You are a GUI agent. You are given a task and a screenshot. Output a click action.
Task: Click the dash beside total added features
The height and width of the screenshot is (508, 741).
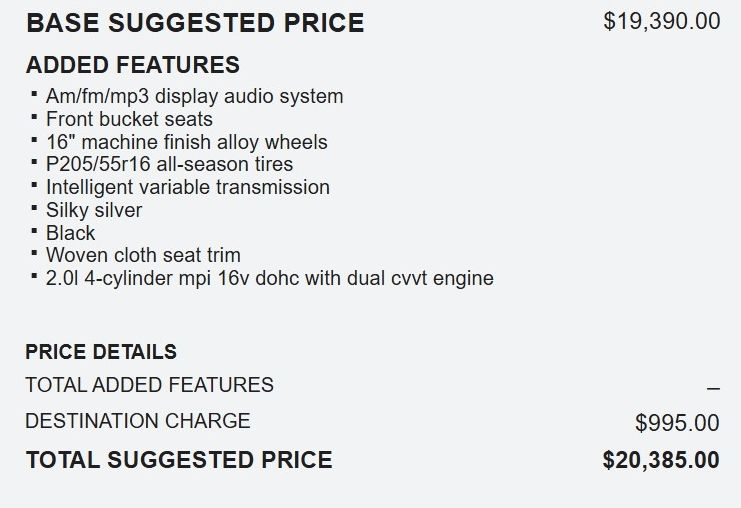(712, 389)
